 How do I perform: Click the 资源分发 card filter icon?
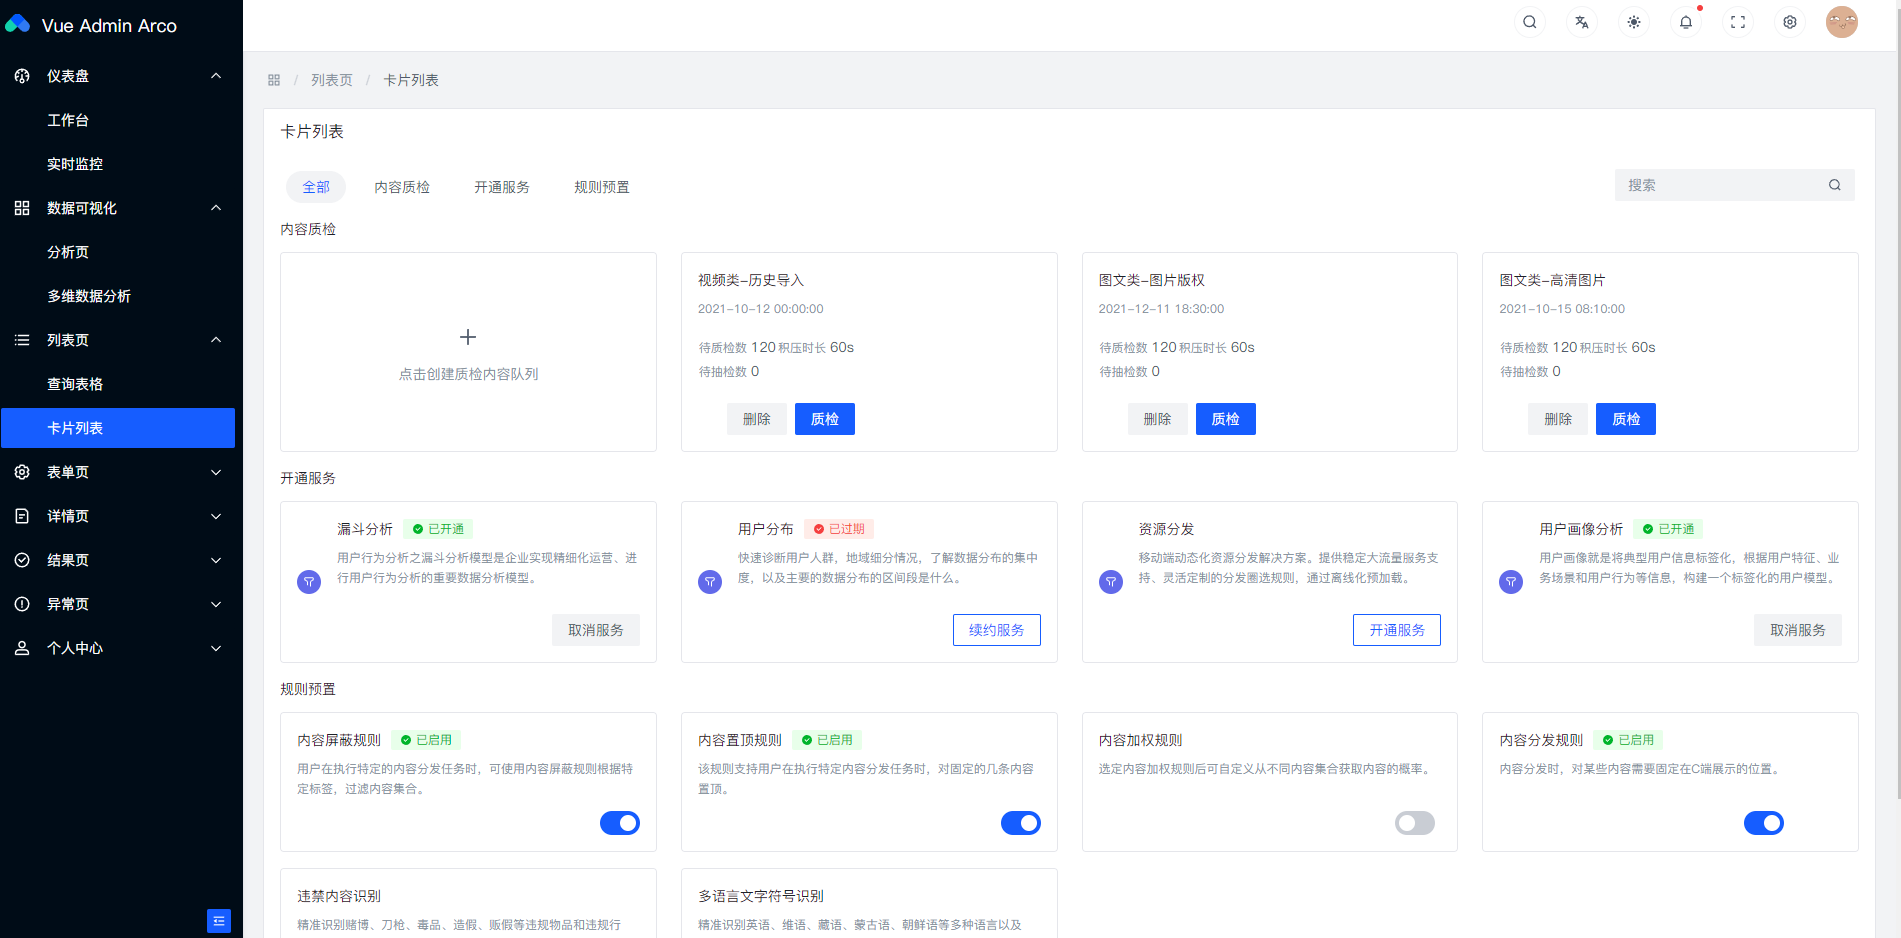1111,582
